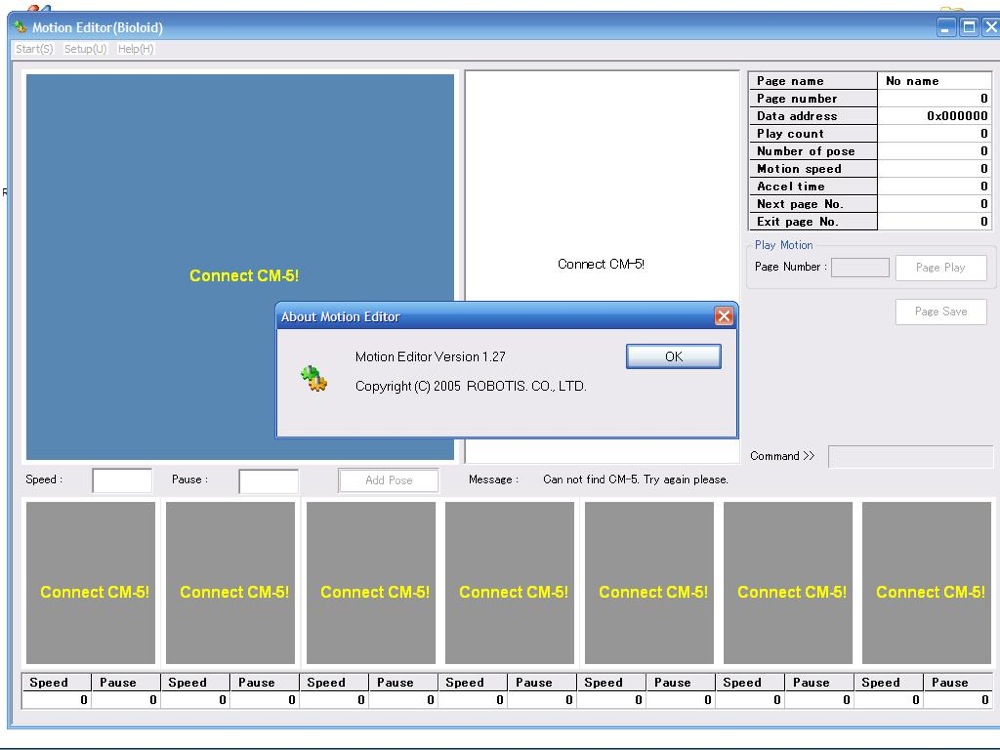Screen dimensions: 1000x750
Task: Click the 'Page number' label cell
Action: (812, 98)
